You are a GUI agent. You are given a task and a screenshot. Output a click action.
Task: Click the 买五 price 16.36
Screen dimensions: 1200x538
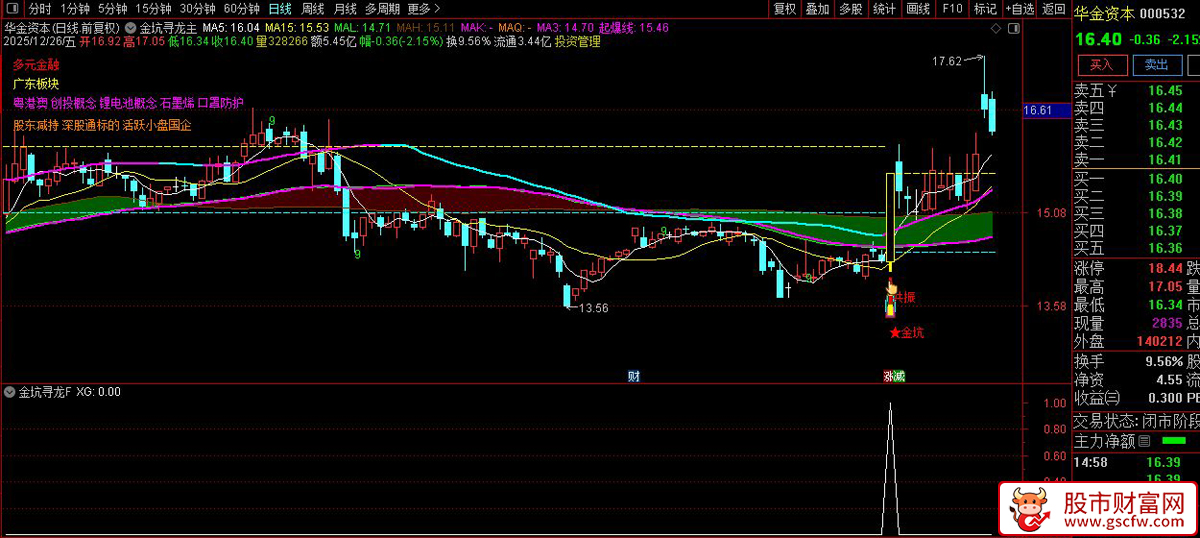[1166, 248]
